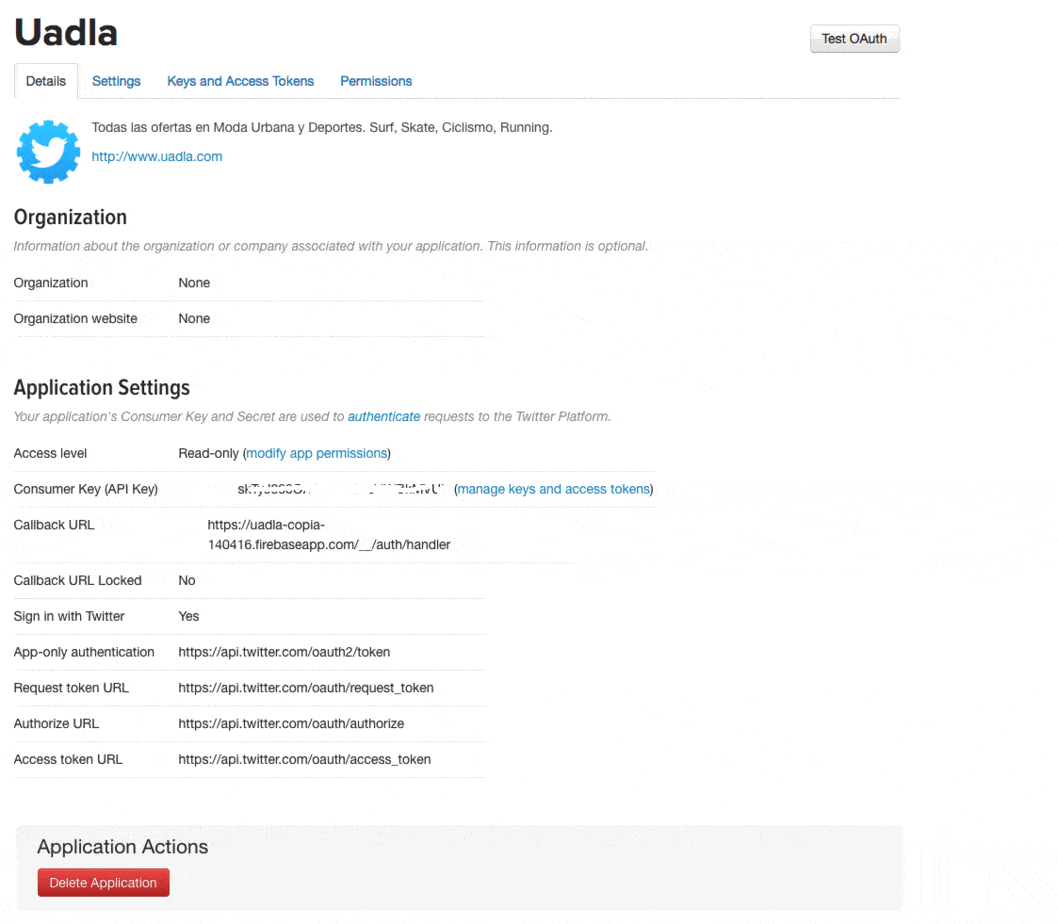Select the oauth/access_token URL text
This screenshot has height=924, width=1057.
pos(304,759)
